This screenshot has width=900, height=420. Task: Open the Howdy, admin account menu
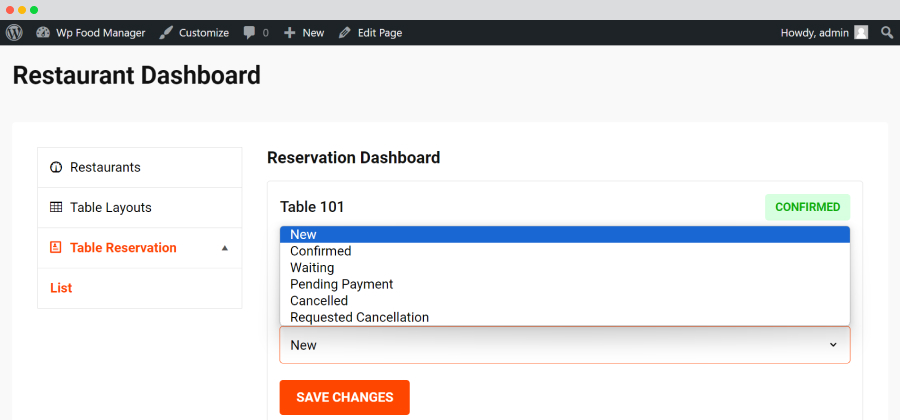click(814, 33)
